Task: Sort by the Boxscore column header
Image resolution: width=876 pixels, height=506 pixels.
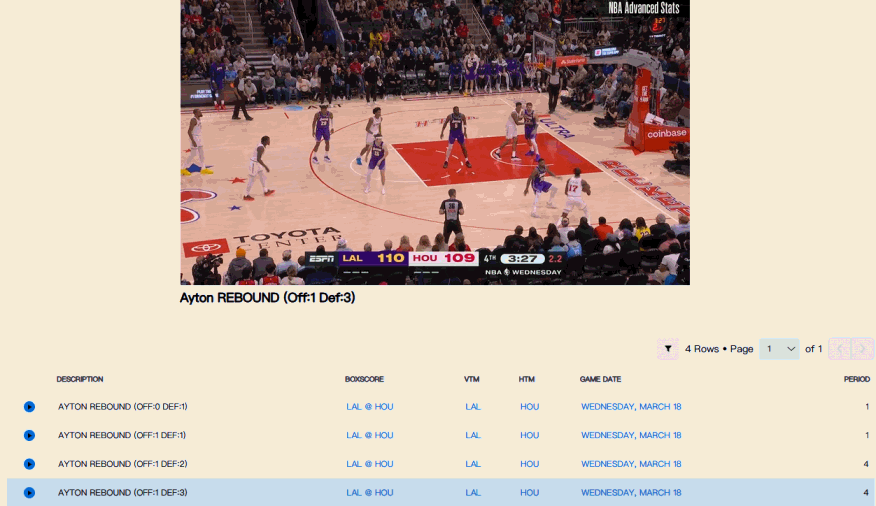Action: 364,379
